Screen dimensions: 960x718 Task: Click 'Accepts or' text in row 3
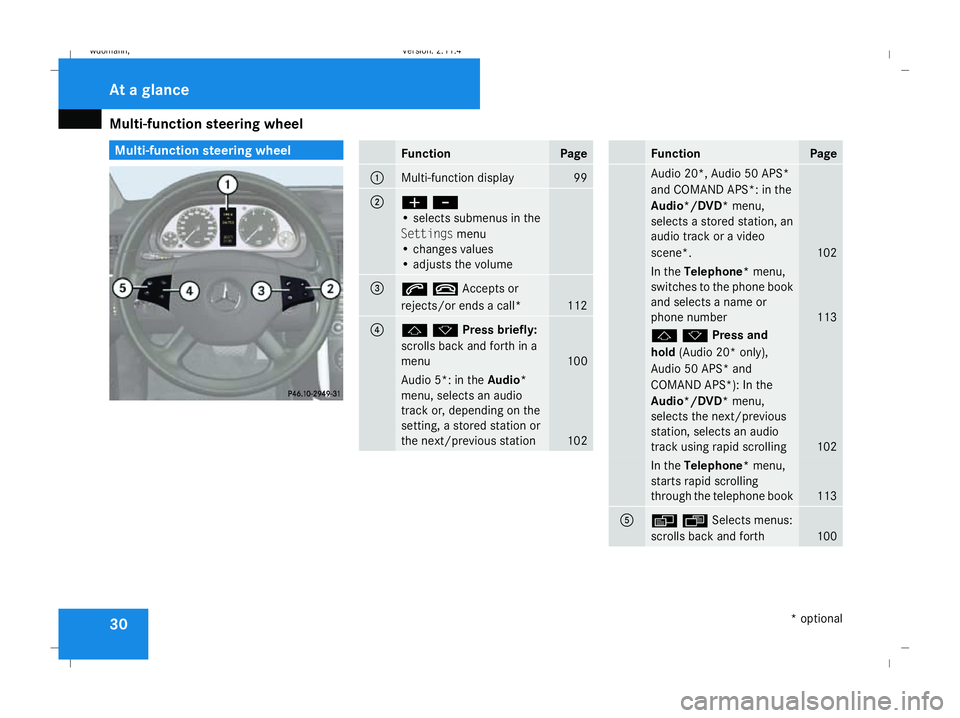point(490,288)
